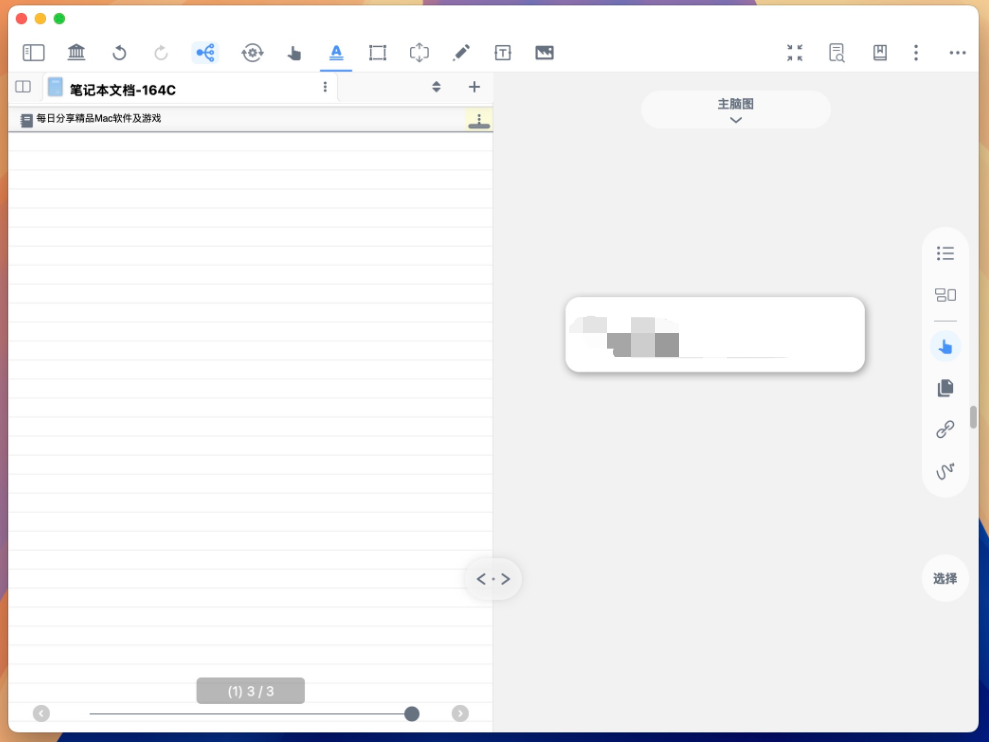Select the image insert tool

[544, 53]
